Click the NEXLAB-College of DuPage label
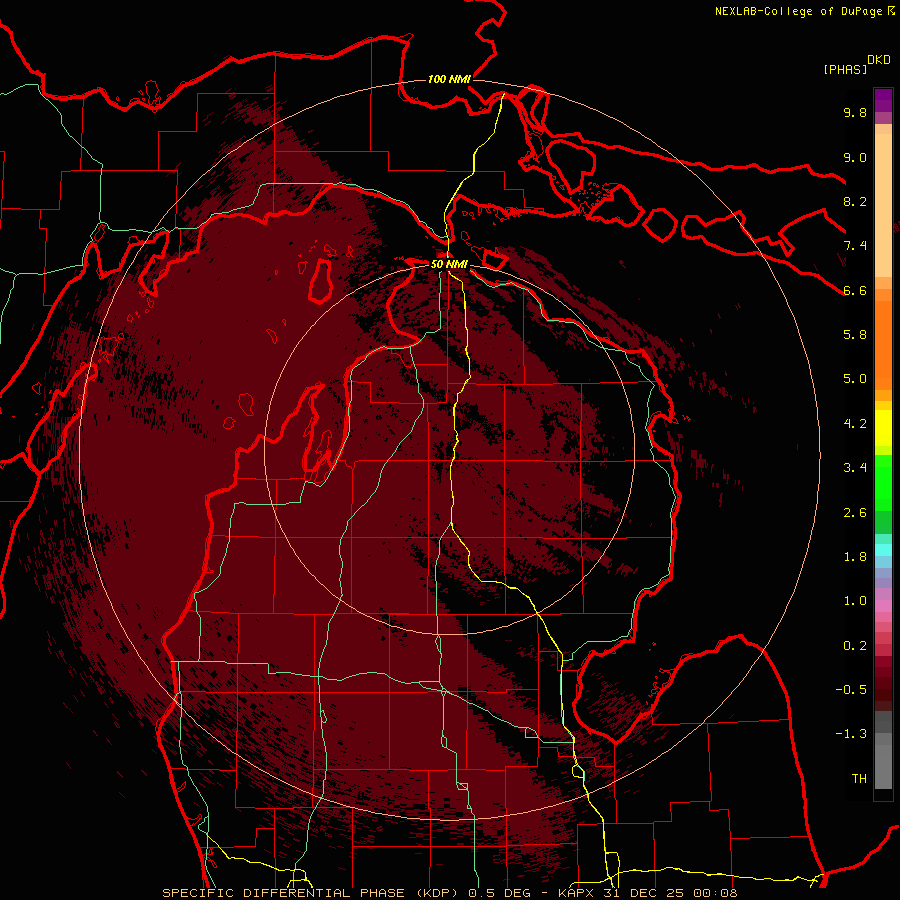The width and height of the screenshot is (900, 900). click(x=800, y=11)
